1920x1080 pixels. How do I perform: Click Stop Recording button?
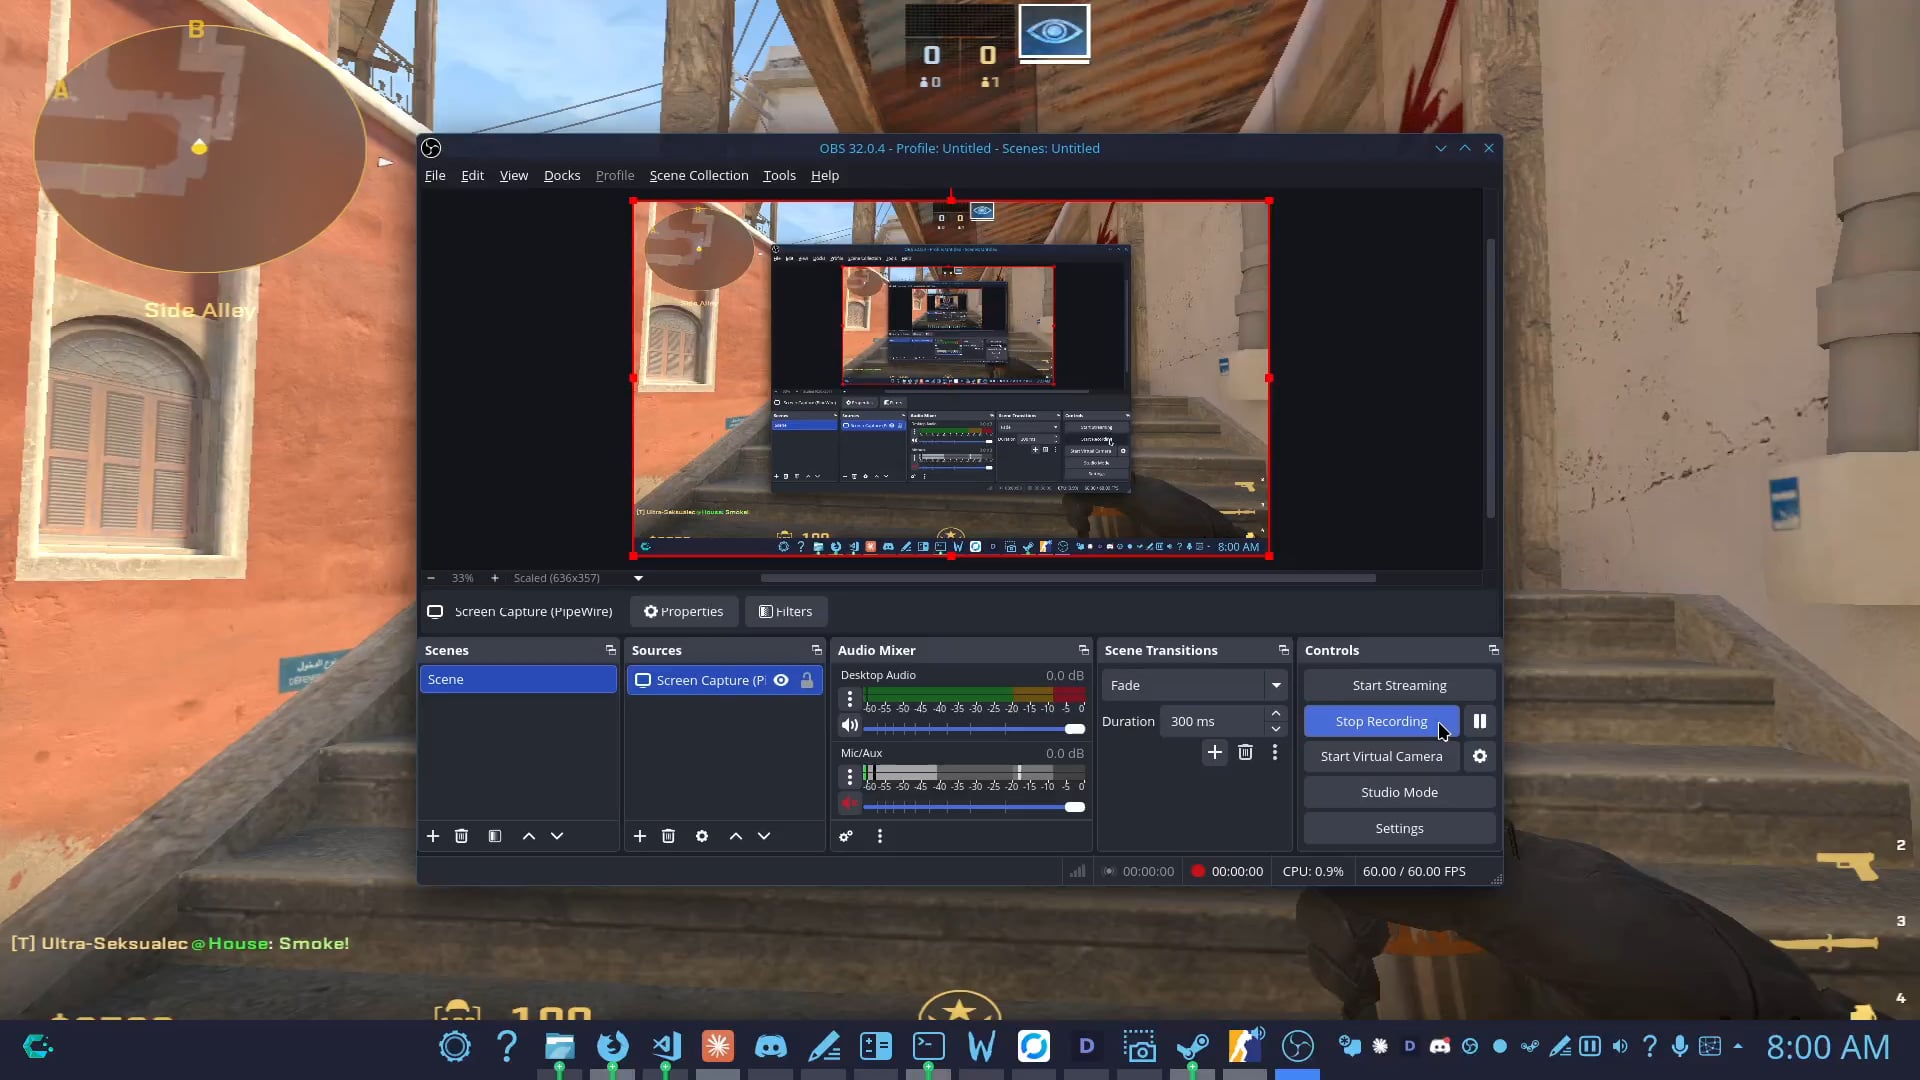(x=1380, y=721)
